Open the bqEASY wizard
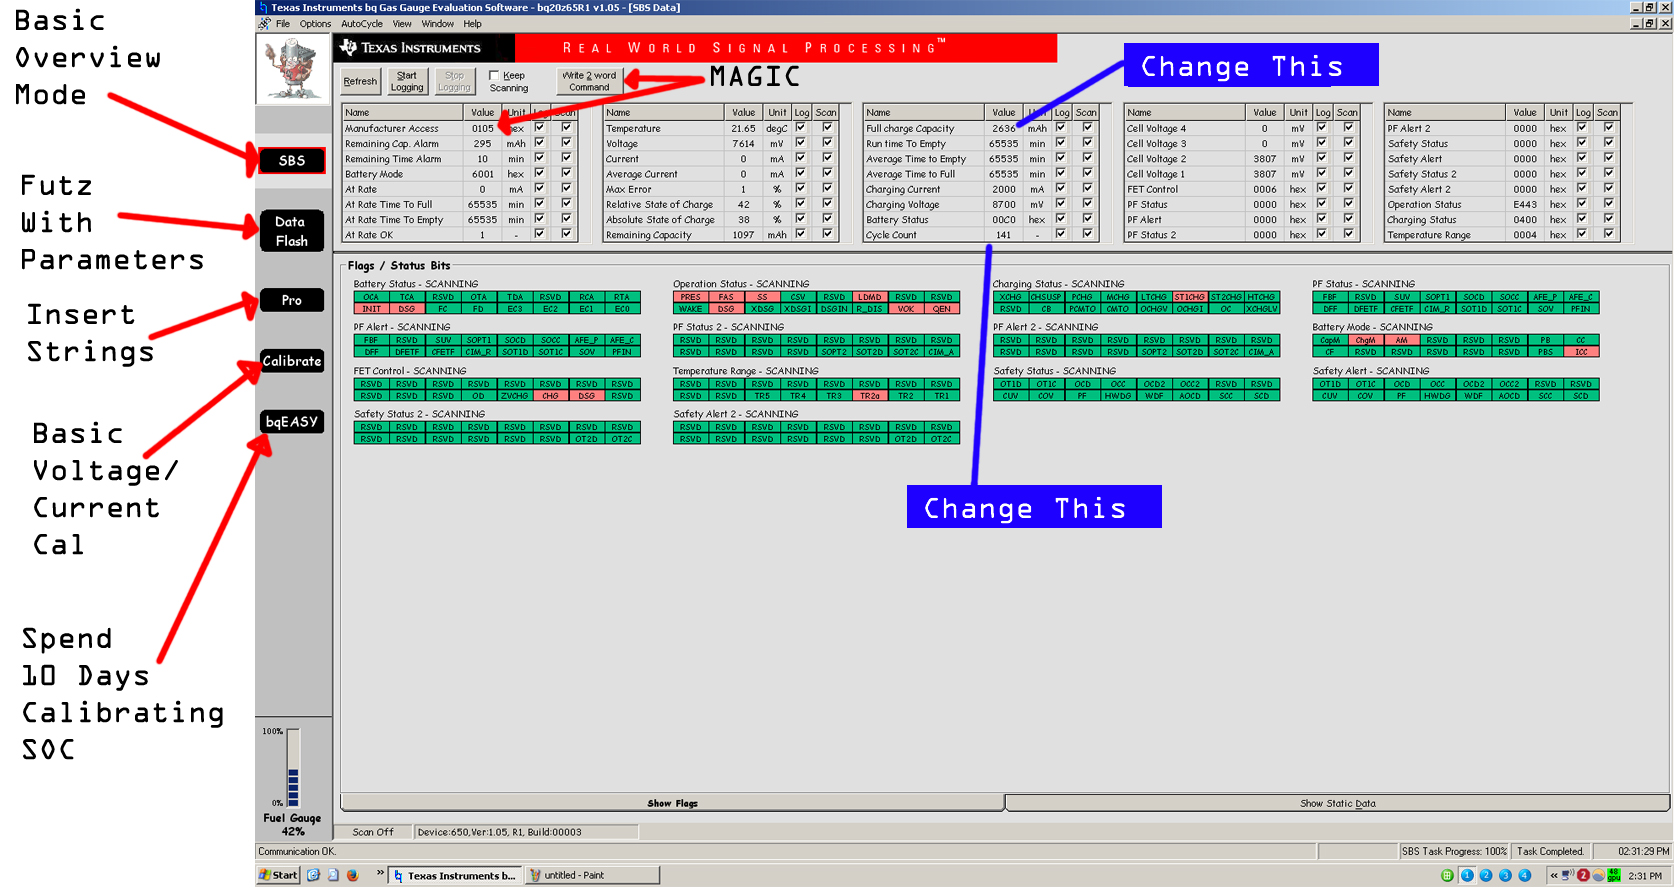Image resolution: width=1680 pixels, height=888 pixels. click(x=291, y=422)
